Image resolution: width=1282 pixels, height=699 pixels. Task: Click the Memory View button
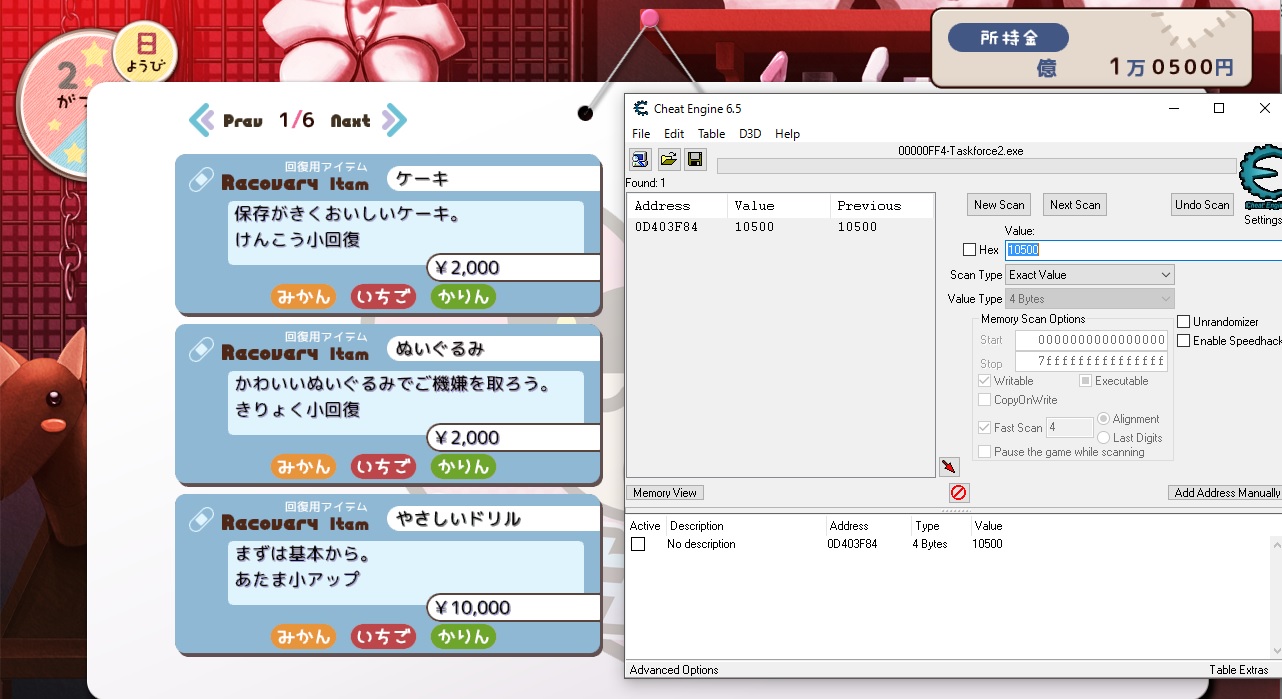tap(665, 493)
